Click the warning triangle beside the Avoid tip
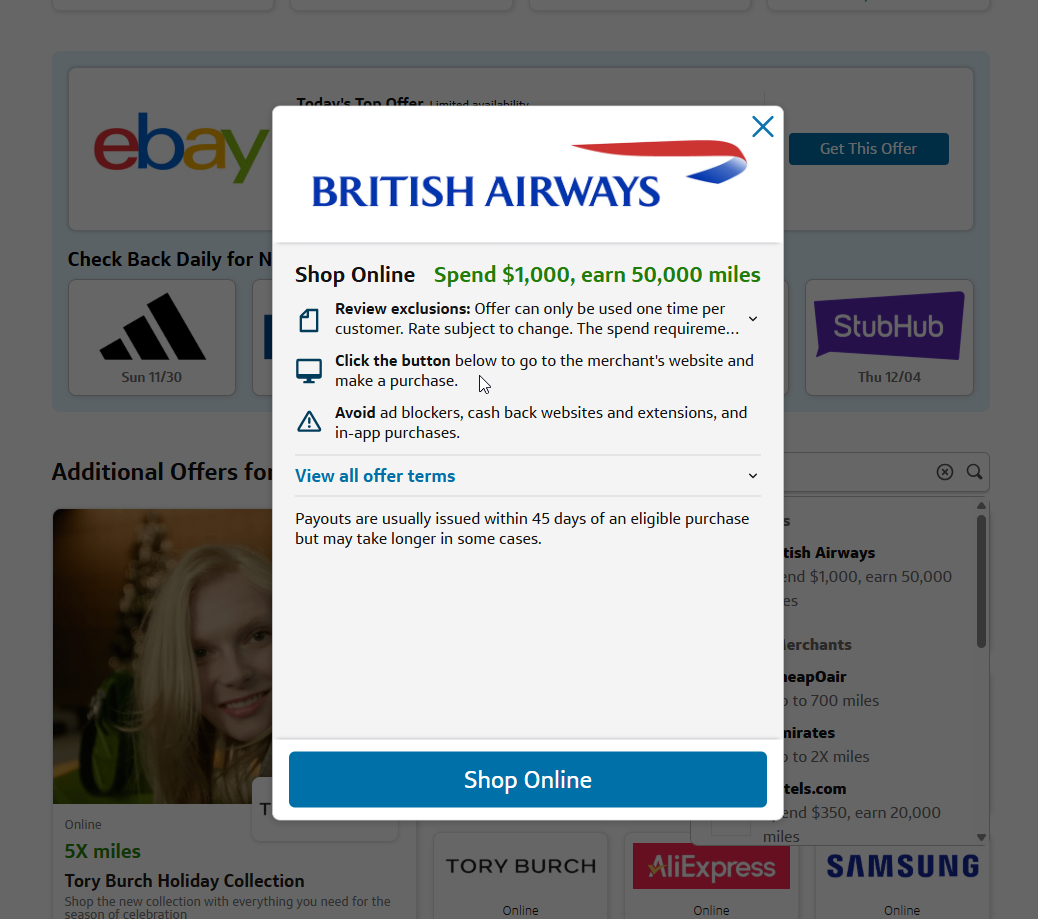Screen dimensions: 1038x919 tap(309, 421)
